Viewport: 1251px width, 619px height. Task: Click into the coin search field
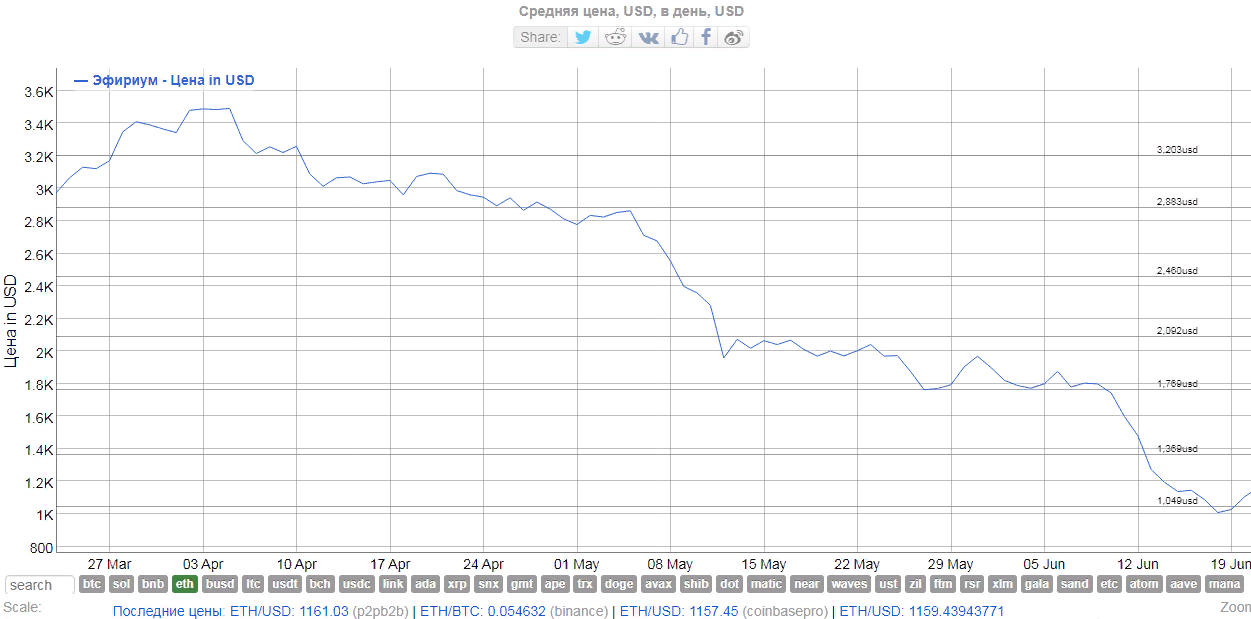[x=40, y=585]
